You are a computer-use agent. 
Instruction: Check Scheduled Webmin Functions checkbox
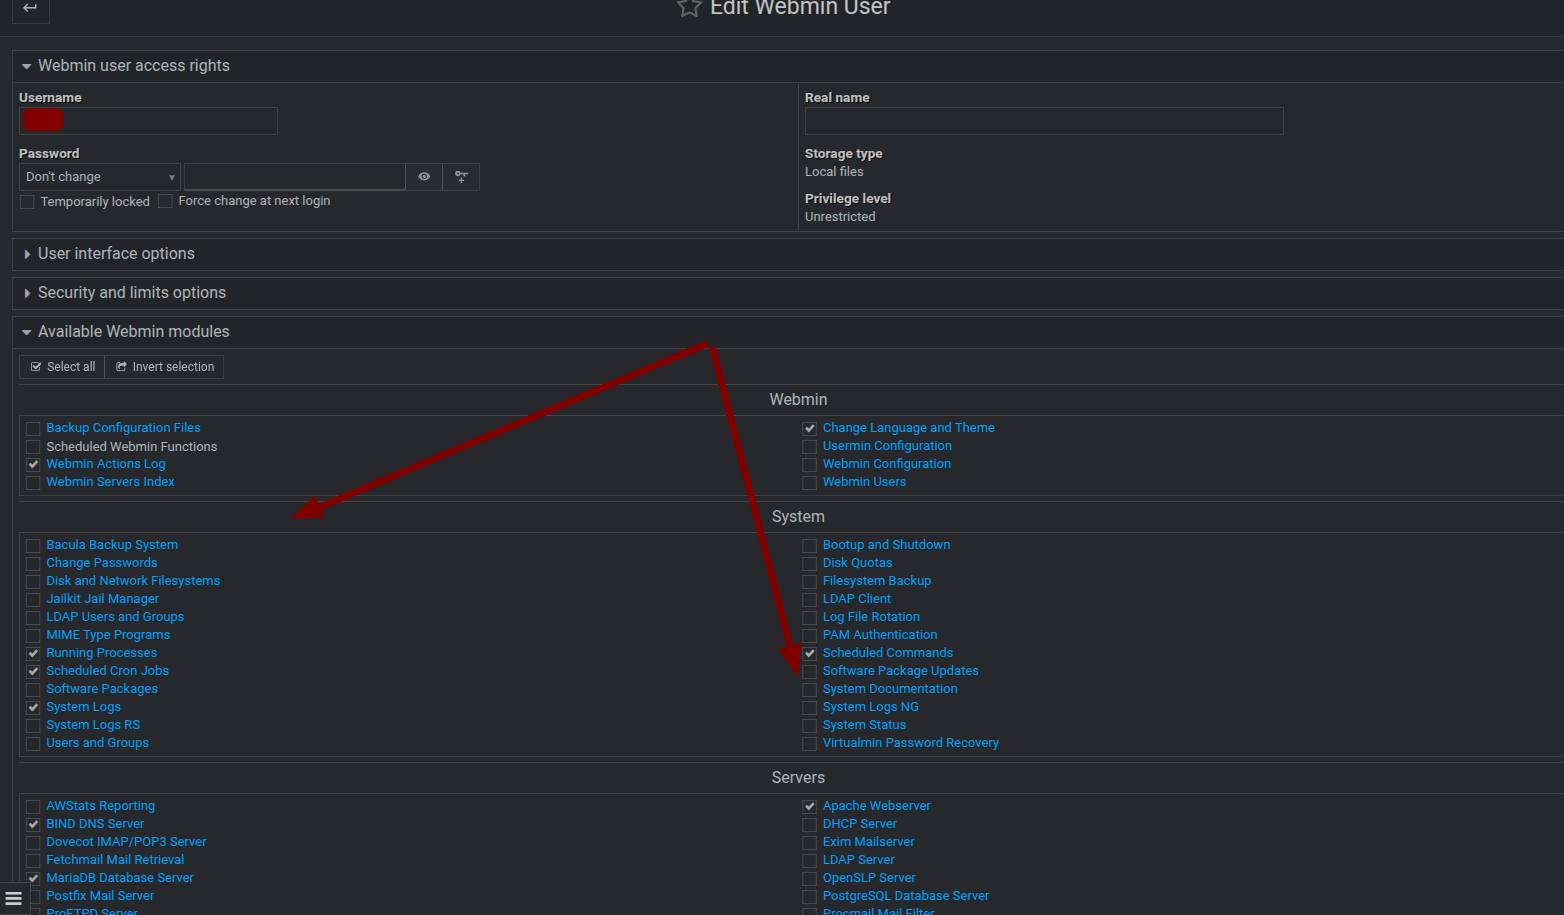click(33, 447)
